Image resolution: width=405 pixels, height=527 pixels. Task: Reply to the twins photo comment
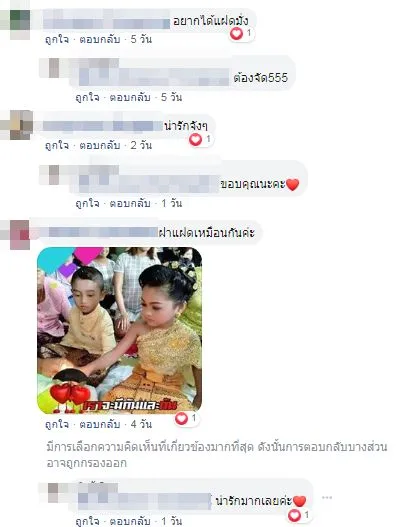click(x=100, y=424)
